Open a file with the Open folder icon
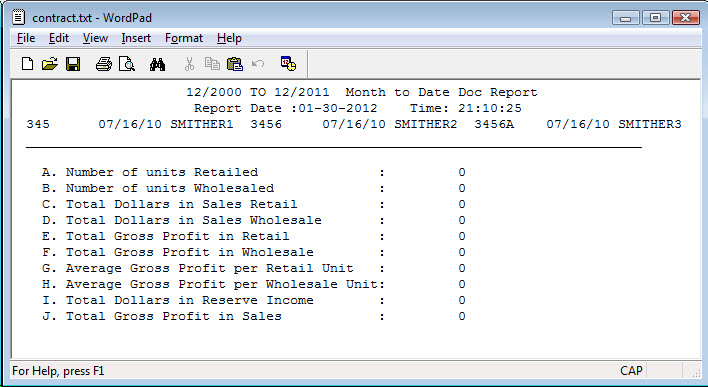 coord(50,64)
